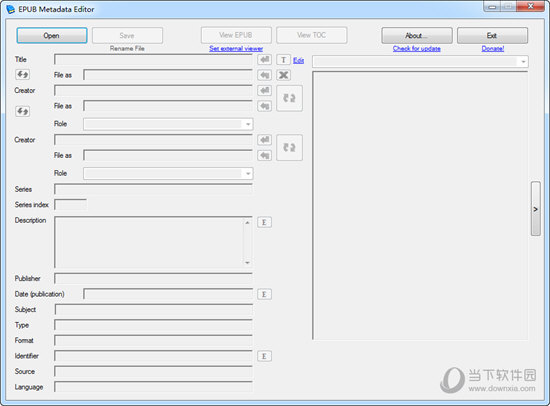The image size is (550, 406).
Task: Open Set external viewer link
Action: click(236, 48)
